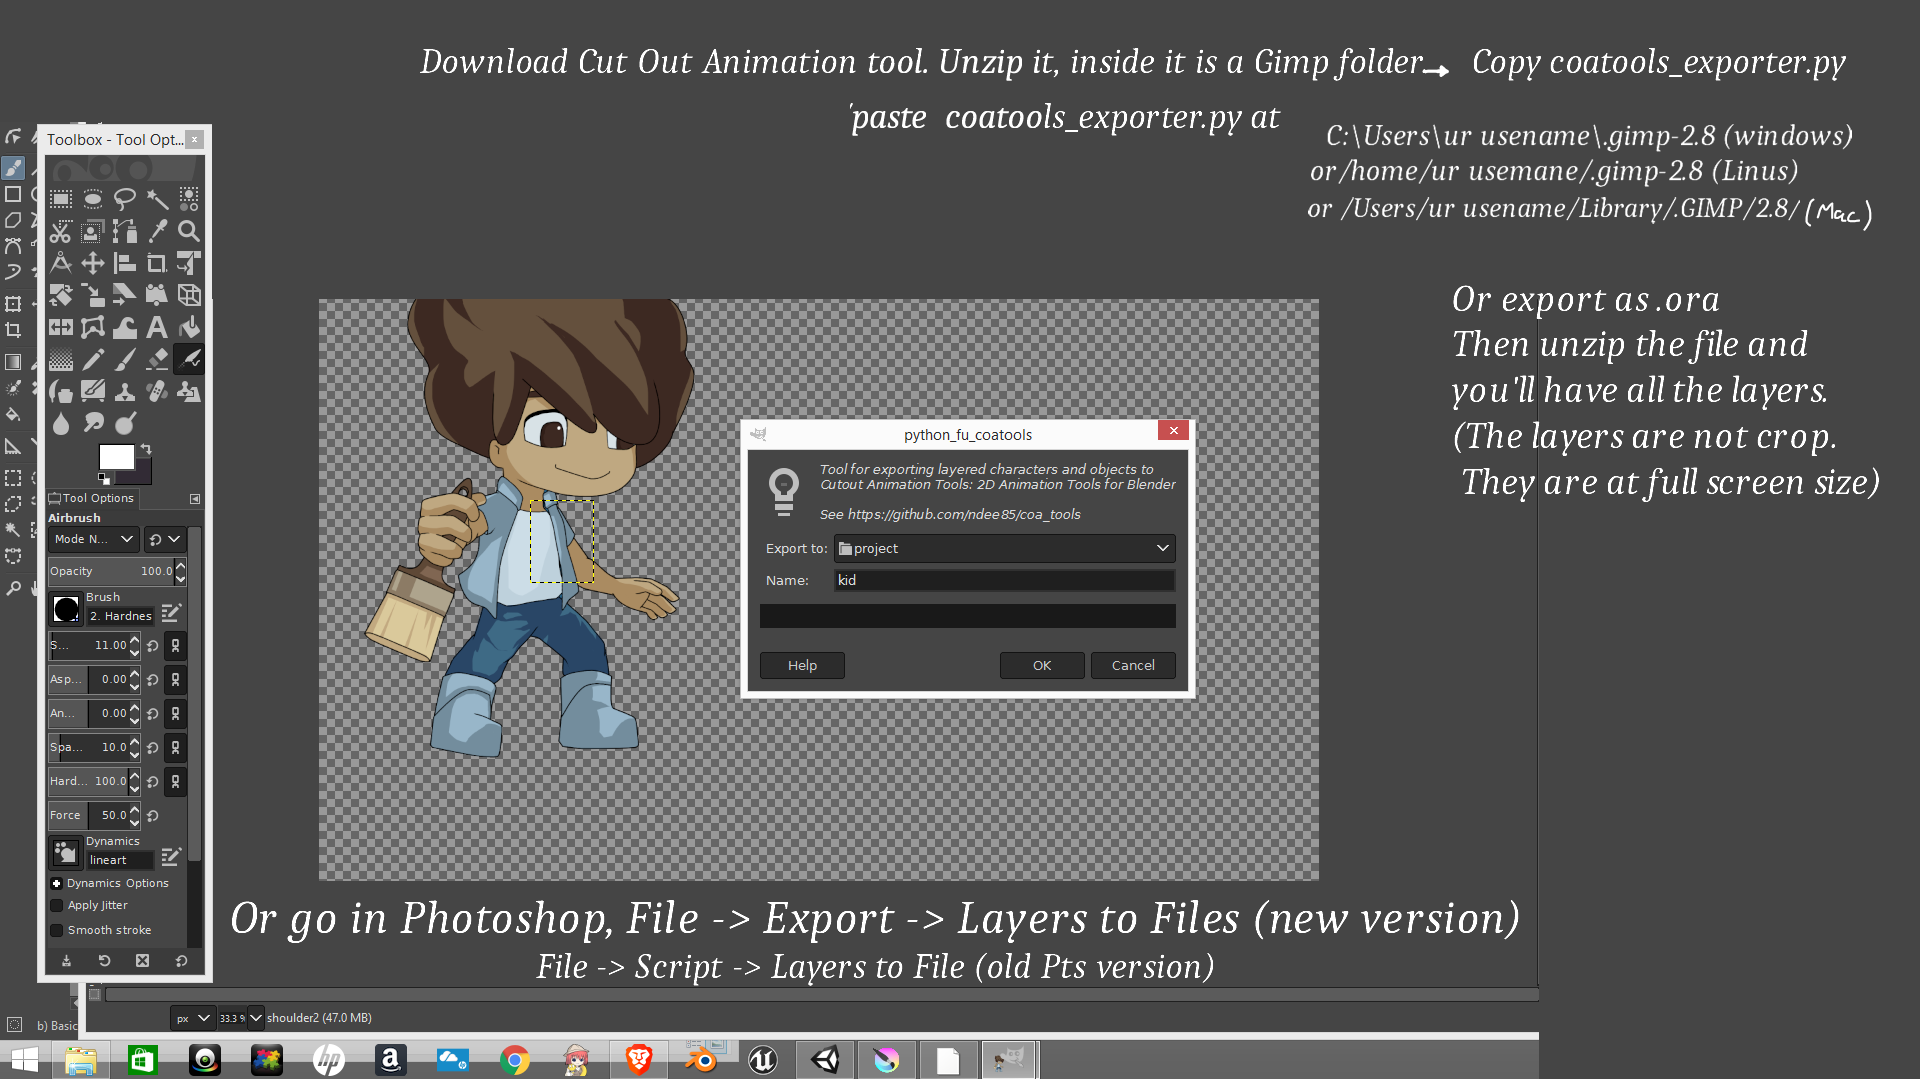Switch to the Tool Options tab
The image size is (1920, 1079).
92,498
